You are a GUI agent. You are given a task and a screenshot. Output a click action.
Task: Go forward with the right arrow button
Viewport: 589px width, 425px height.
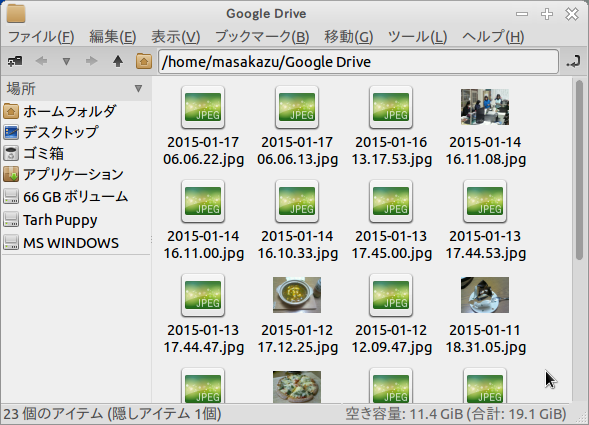(x=91, y=61)
